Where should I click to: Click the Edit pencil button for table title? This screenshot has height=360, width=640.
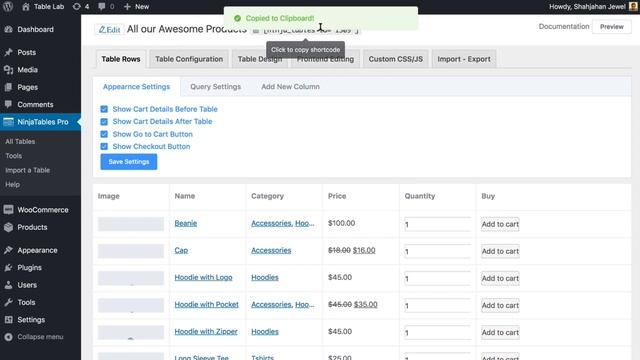pyautogui.click(x=109, y=29)
